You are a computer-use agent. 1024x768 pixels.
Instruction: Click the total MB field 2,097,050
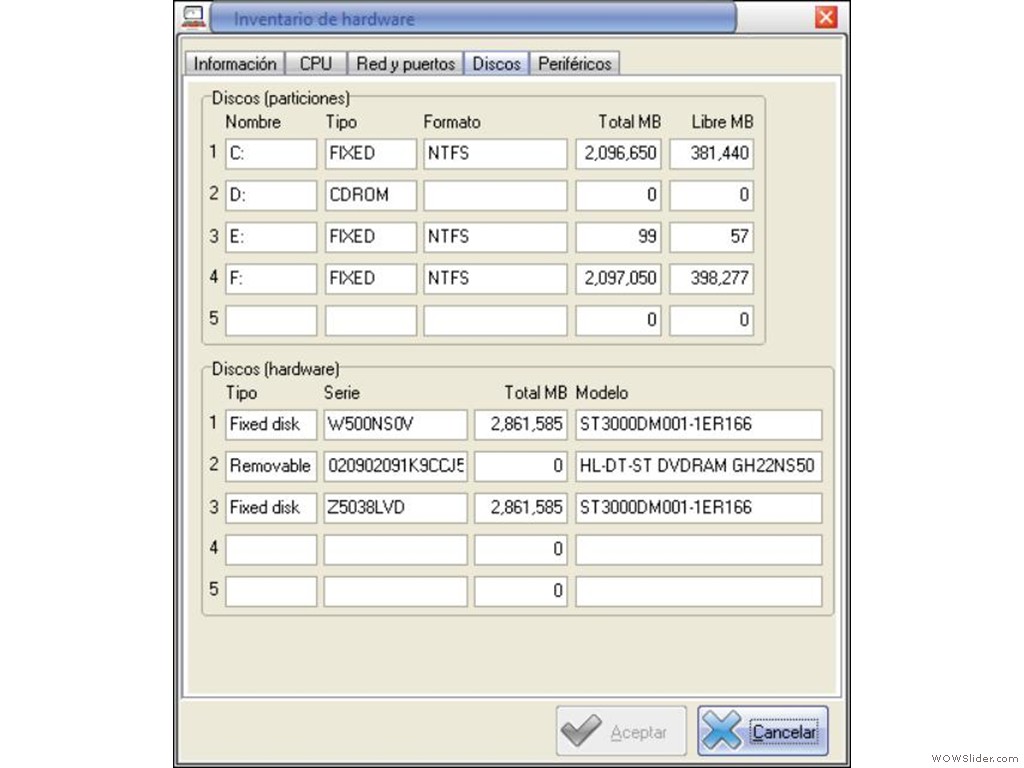coord(618,279)
